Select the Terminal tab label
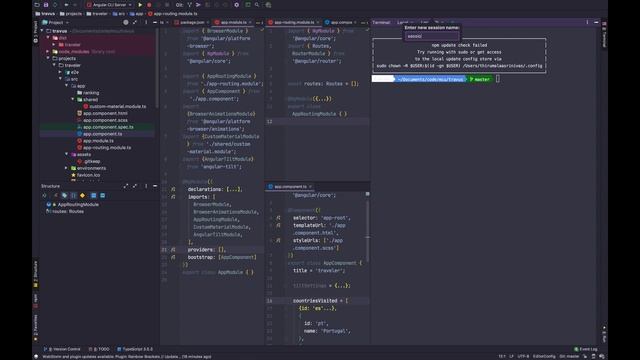 tap(381, 22)
